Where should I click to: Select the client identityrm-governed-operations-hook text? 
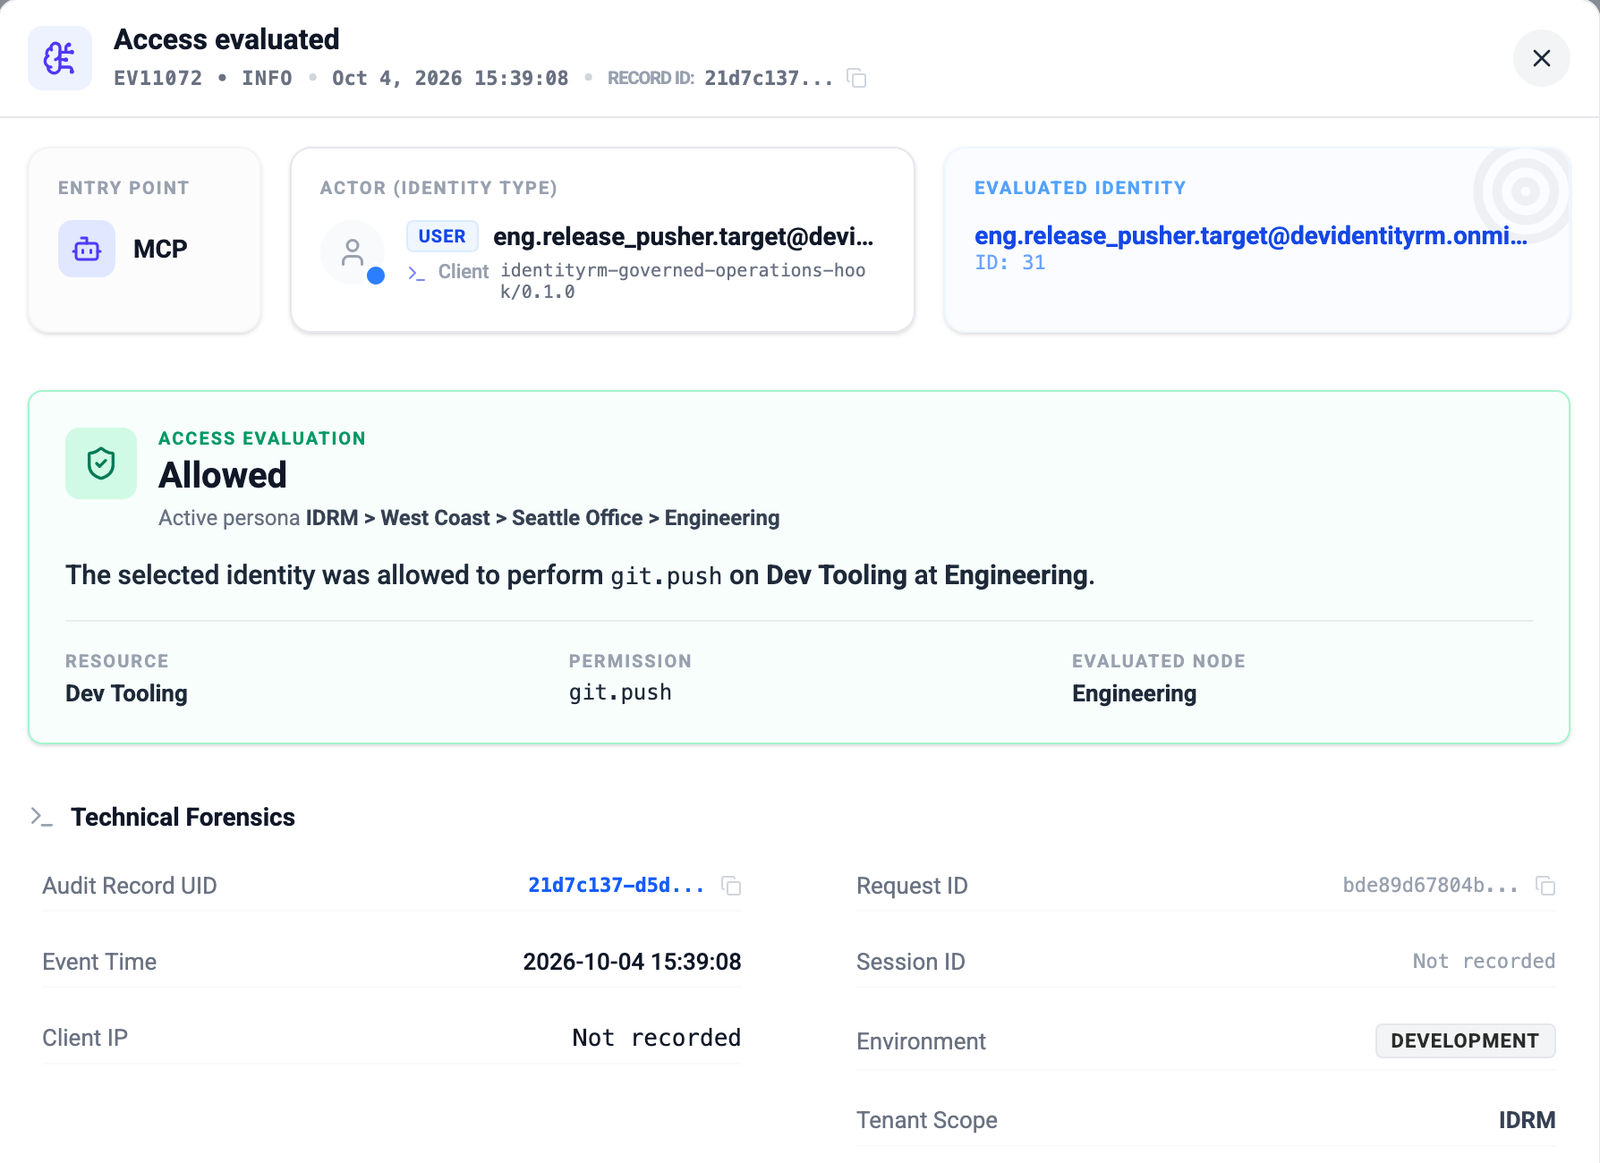click(683, 281)
